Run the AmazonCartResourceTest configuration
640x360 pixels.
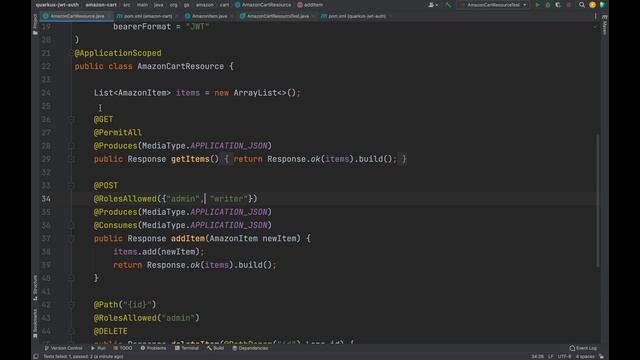click(x=537, y=5)
